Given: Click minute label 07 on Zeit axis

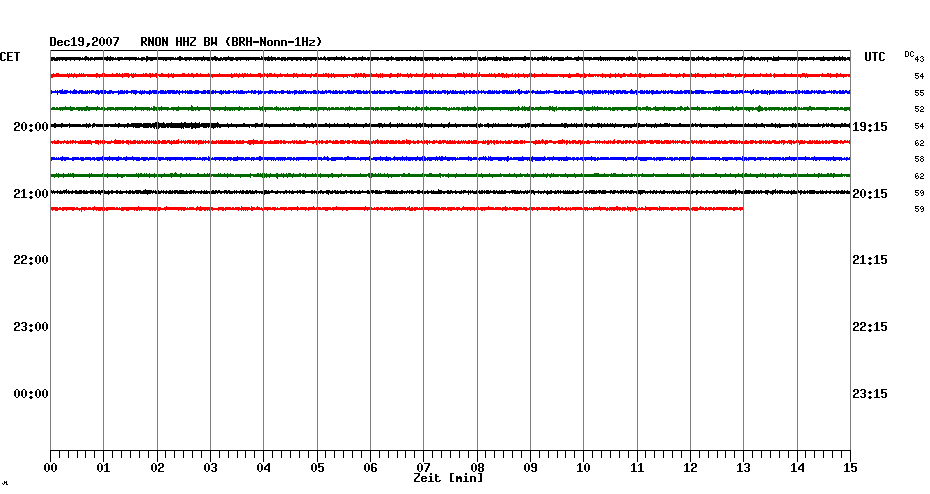Looking at the screenshot, I should 423,468.
